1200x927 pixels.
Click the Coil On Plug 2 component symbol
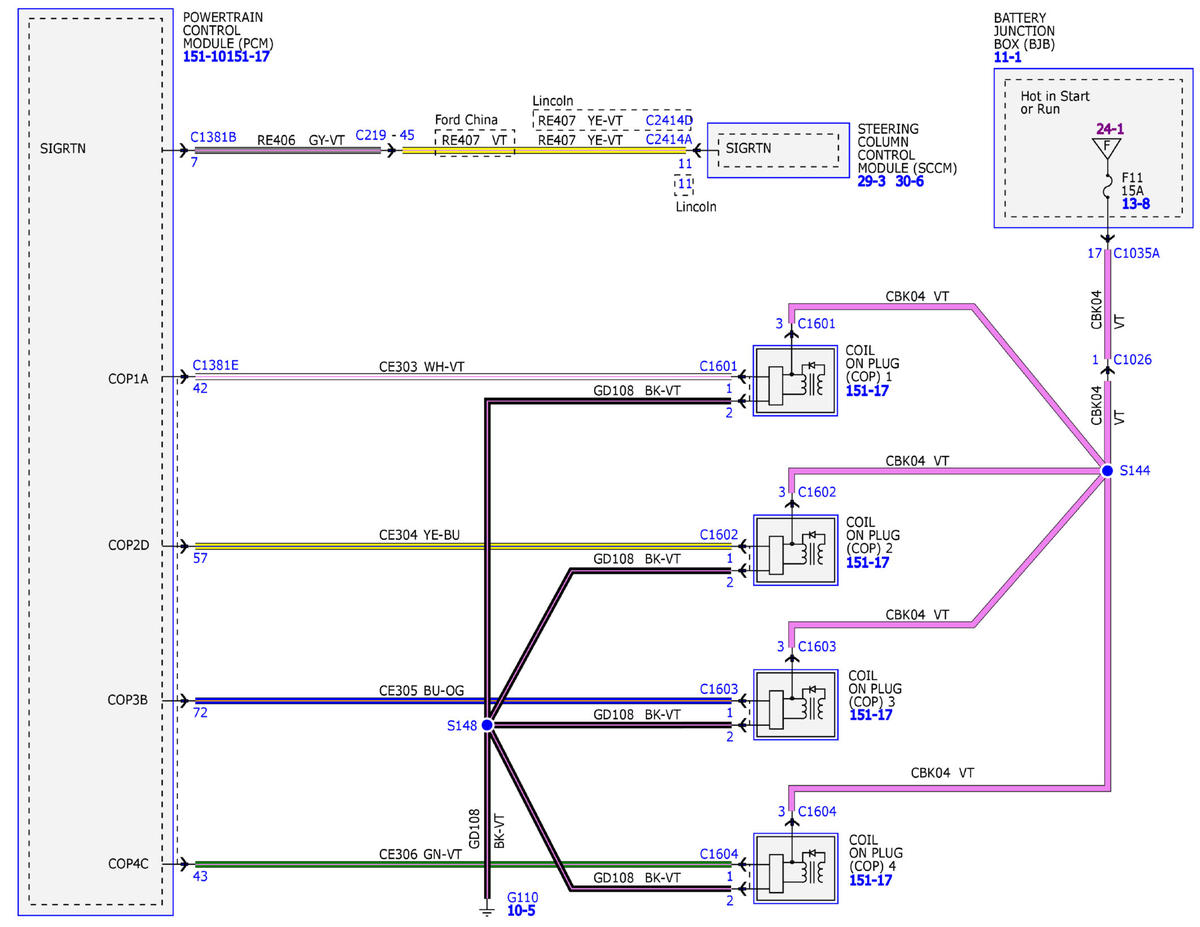tap(795, 549)
